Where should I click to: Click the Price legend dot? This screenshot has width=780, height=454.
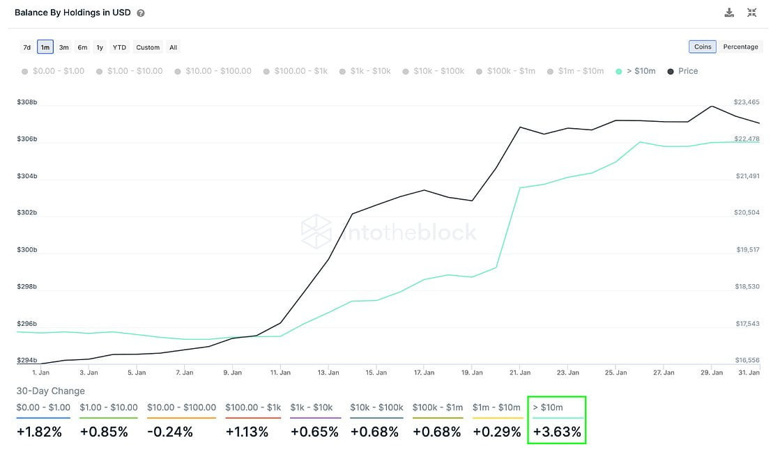pos(670,72)
